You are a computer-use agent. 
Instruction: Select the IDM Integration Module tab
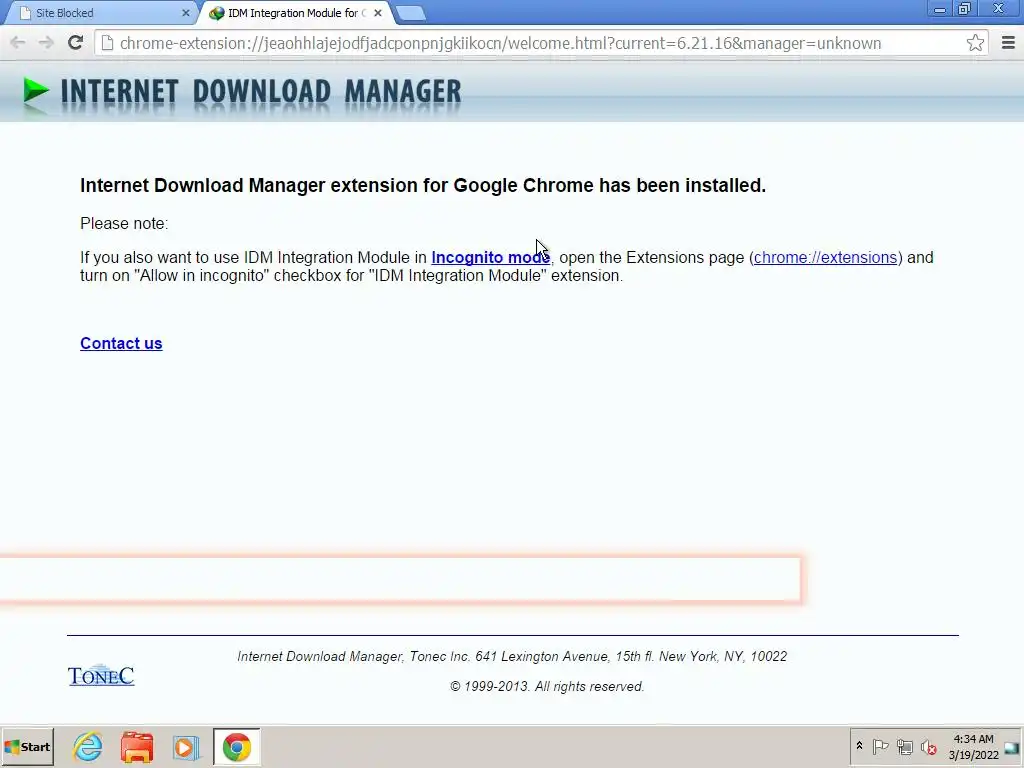click(x=296, y=13)
